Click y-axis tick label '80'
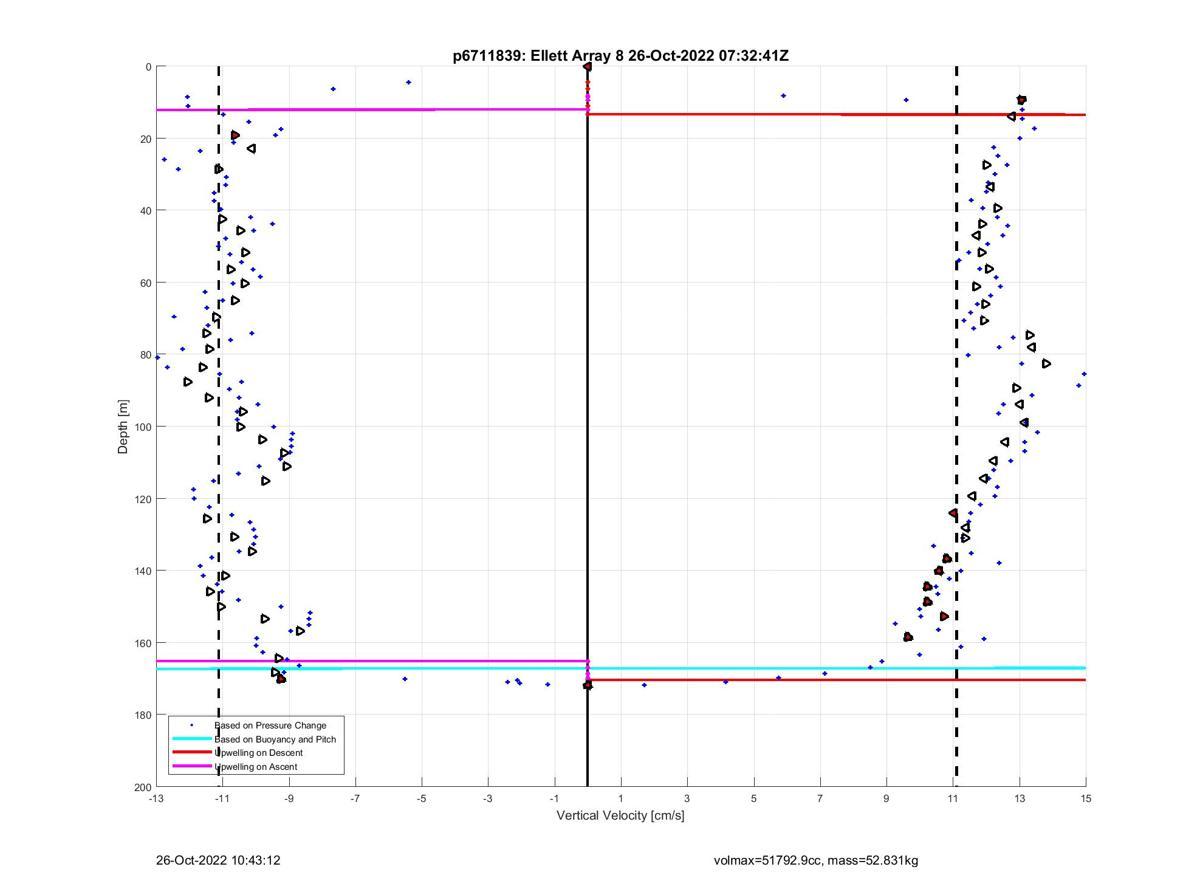The height and width of the screenshot is (885, 1200). [x=145, y=355]
